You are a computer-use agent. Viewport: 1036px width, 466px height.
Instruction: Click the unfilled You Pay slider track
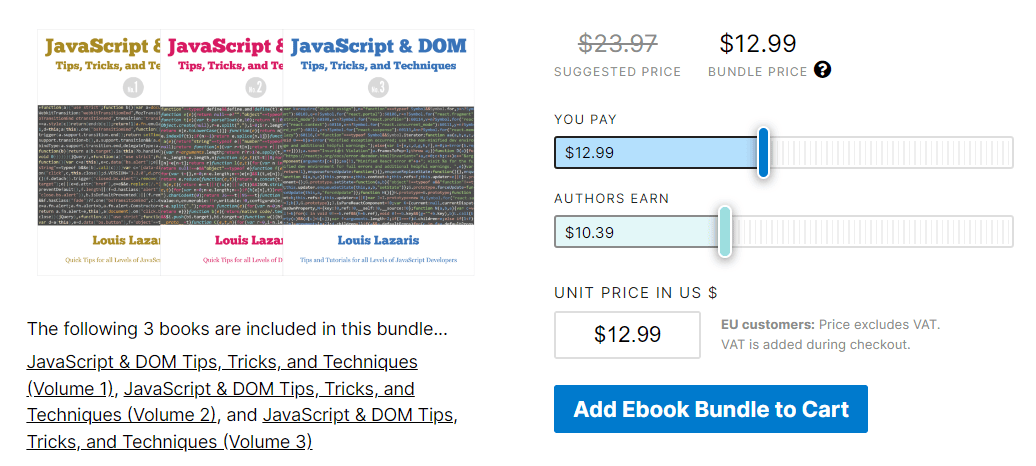pyautogui.click(x=890, y=153)
